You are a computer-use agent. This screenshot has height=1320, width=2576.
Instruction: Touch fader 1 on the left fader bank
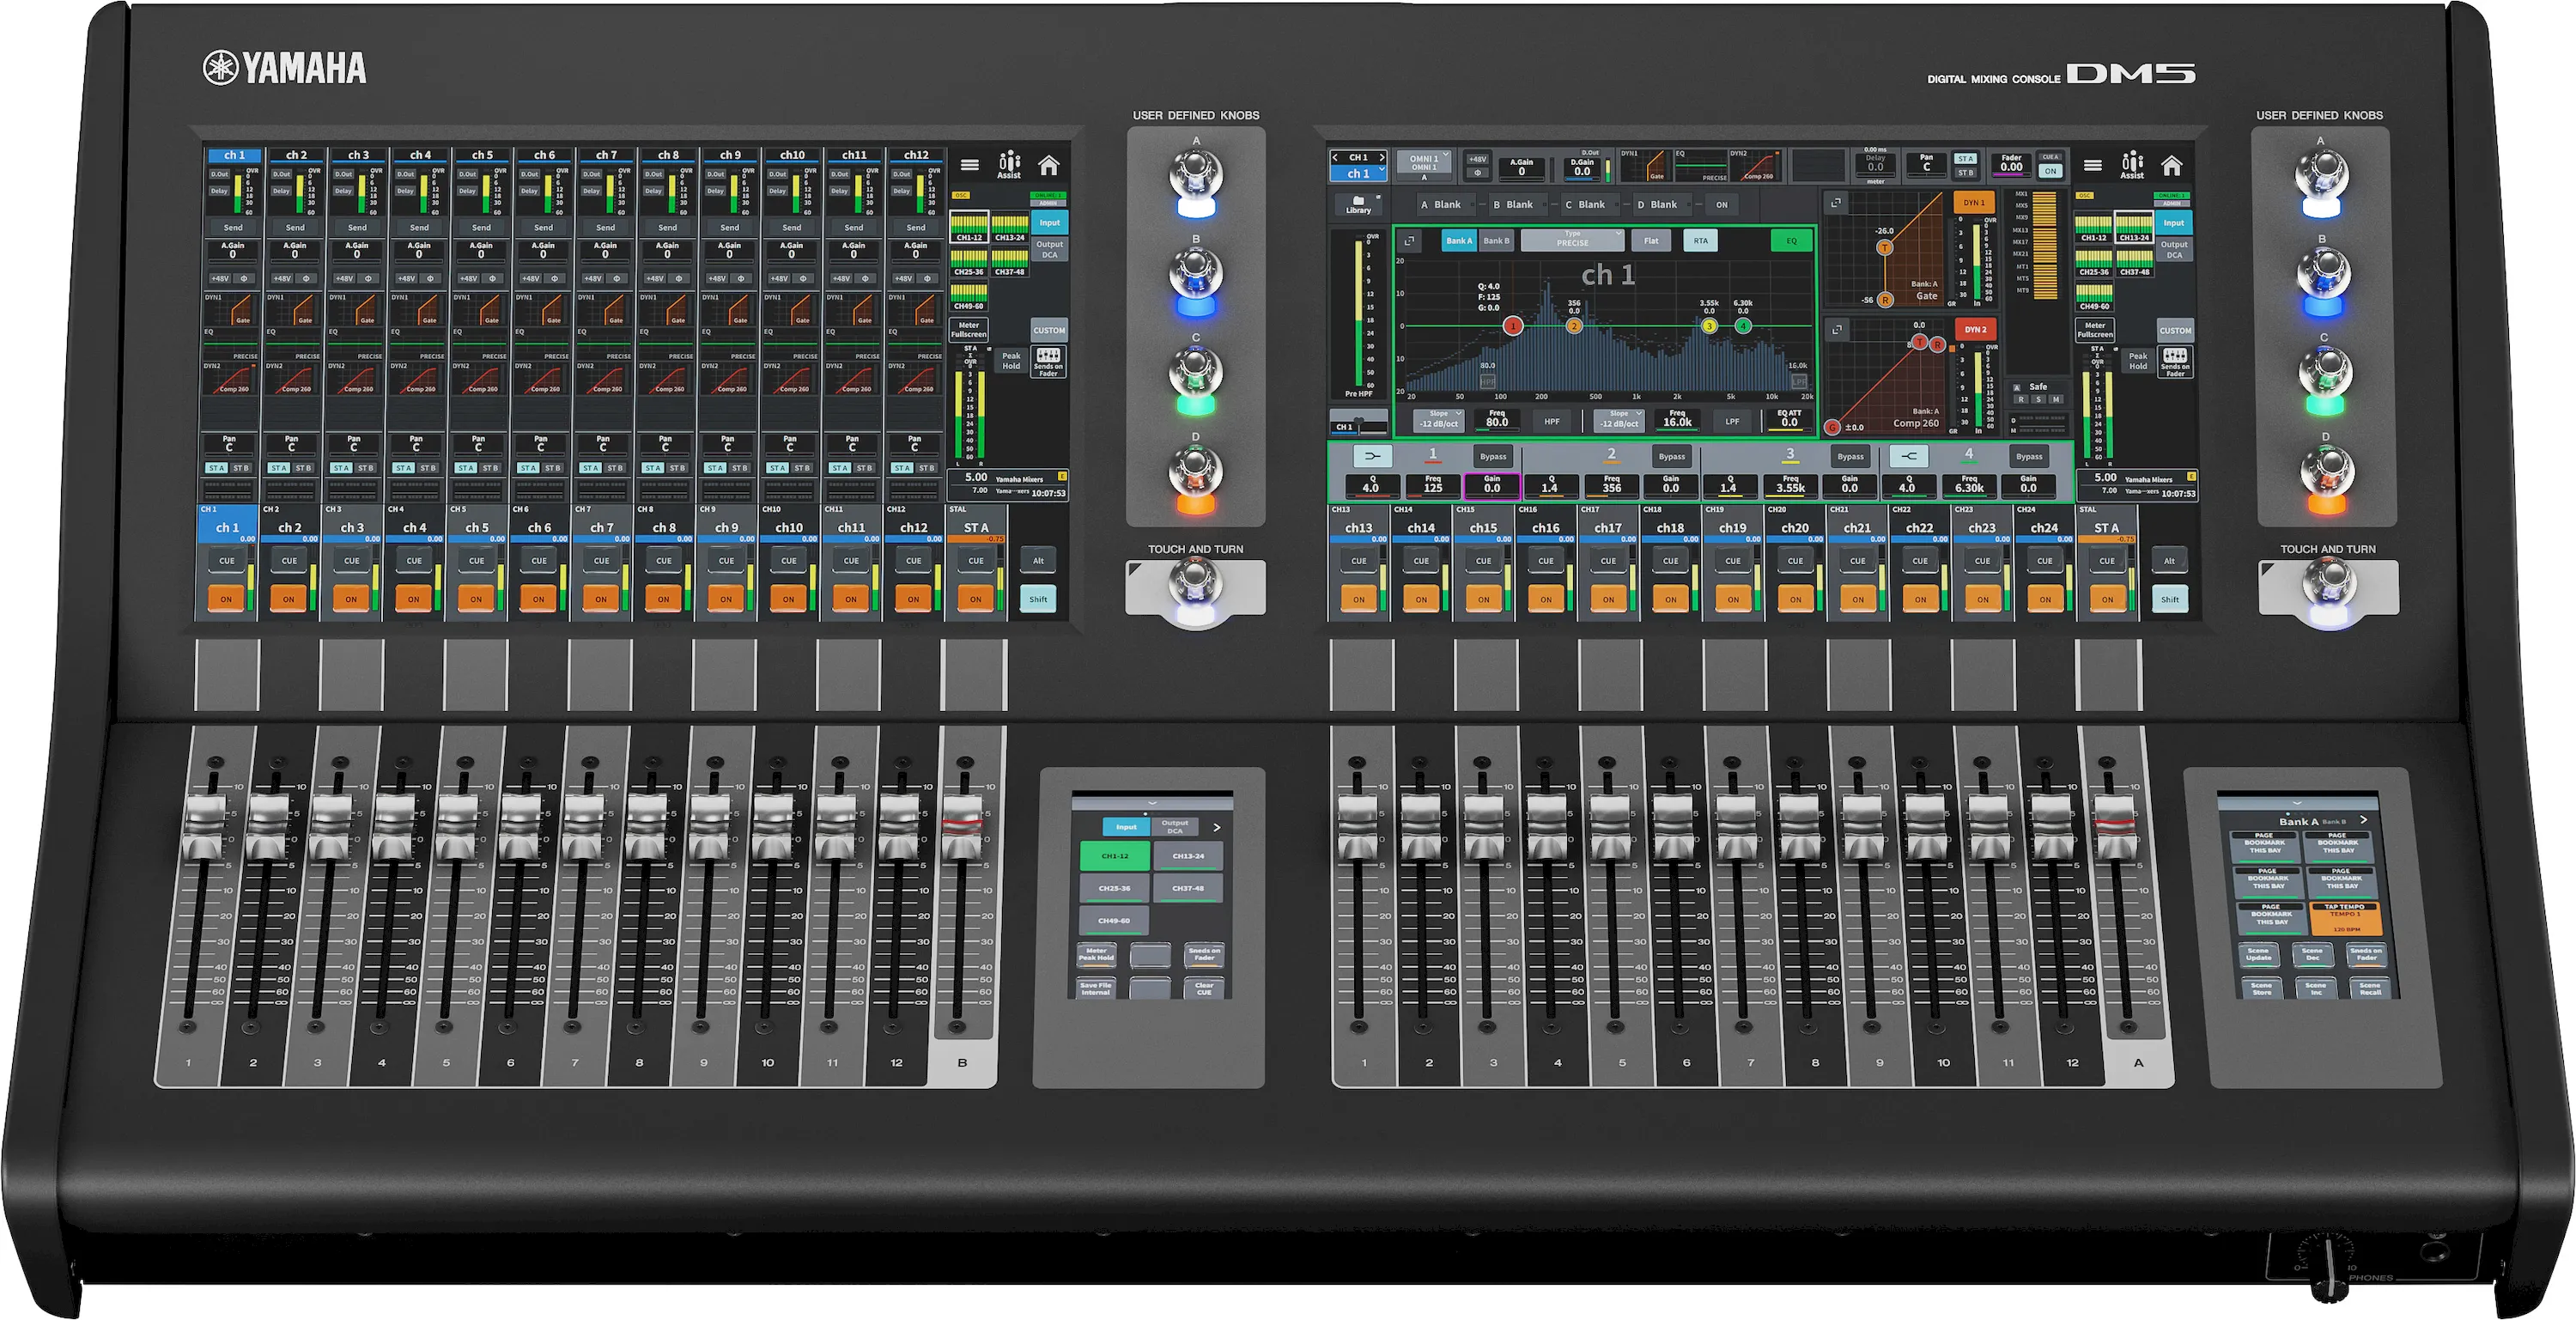coord(205,828)
